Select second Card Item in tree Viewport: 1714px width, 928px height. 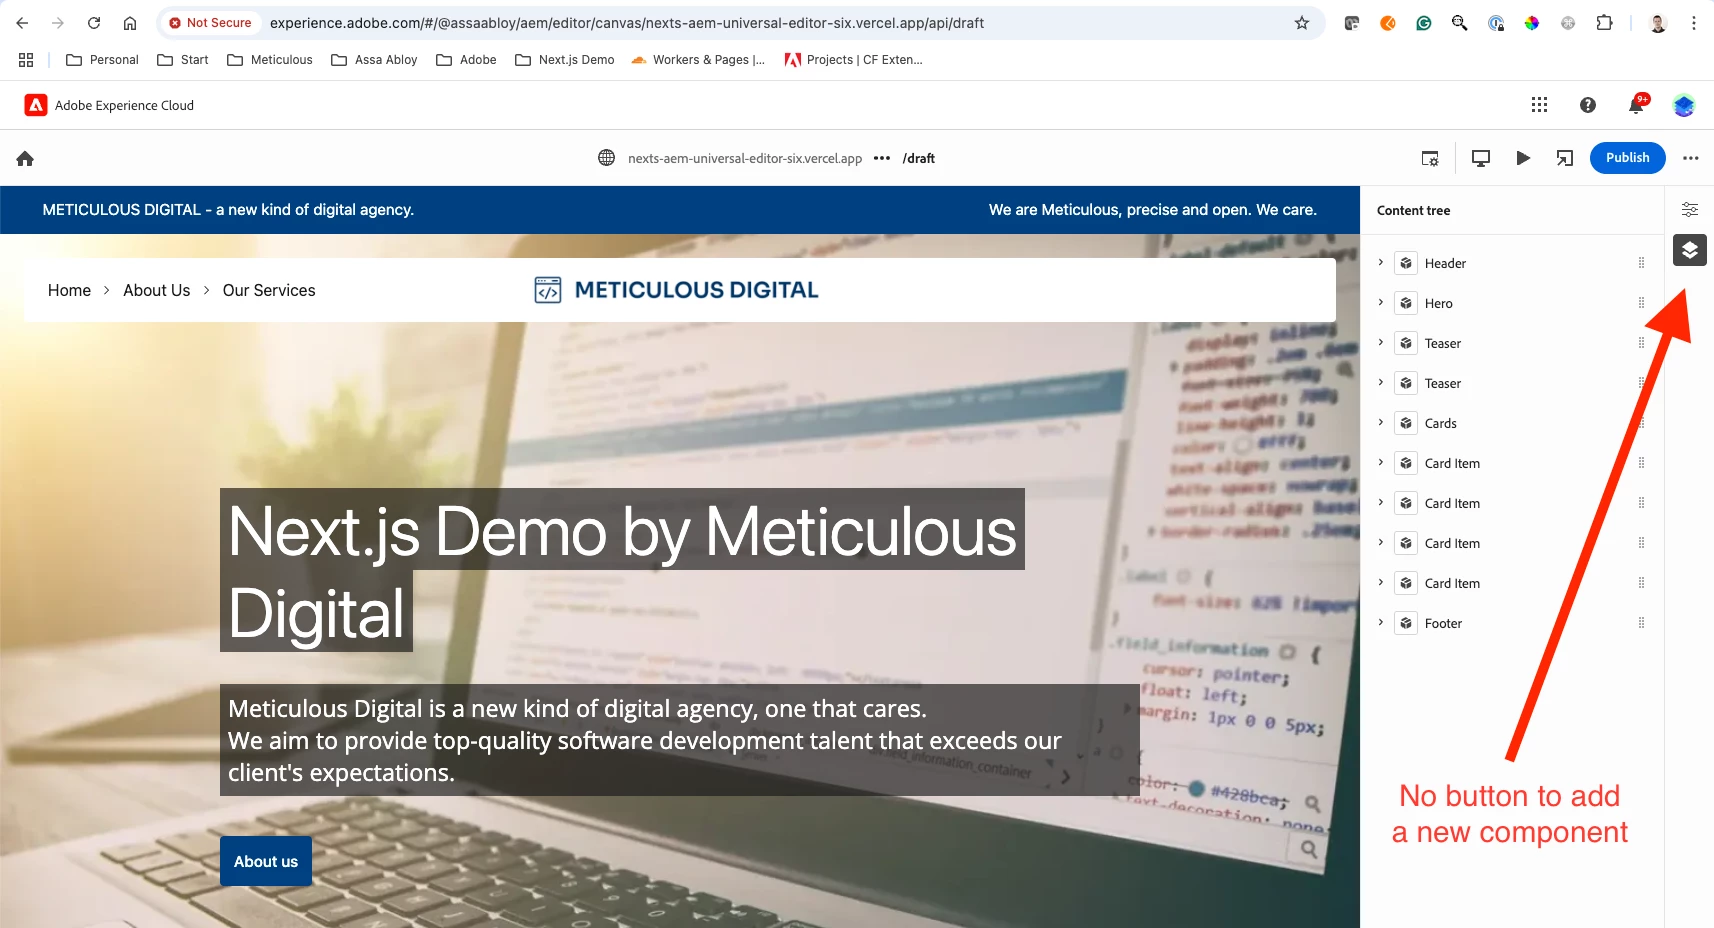1452,503
